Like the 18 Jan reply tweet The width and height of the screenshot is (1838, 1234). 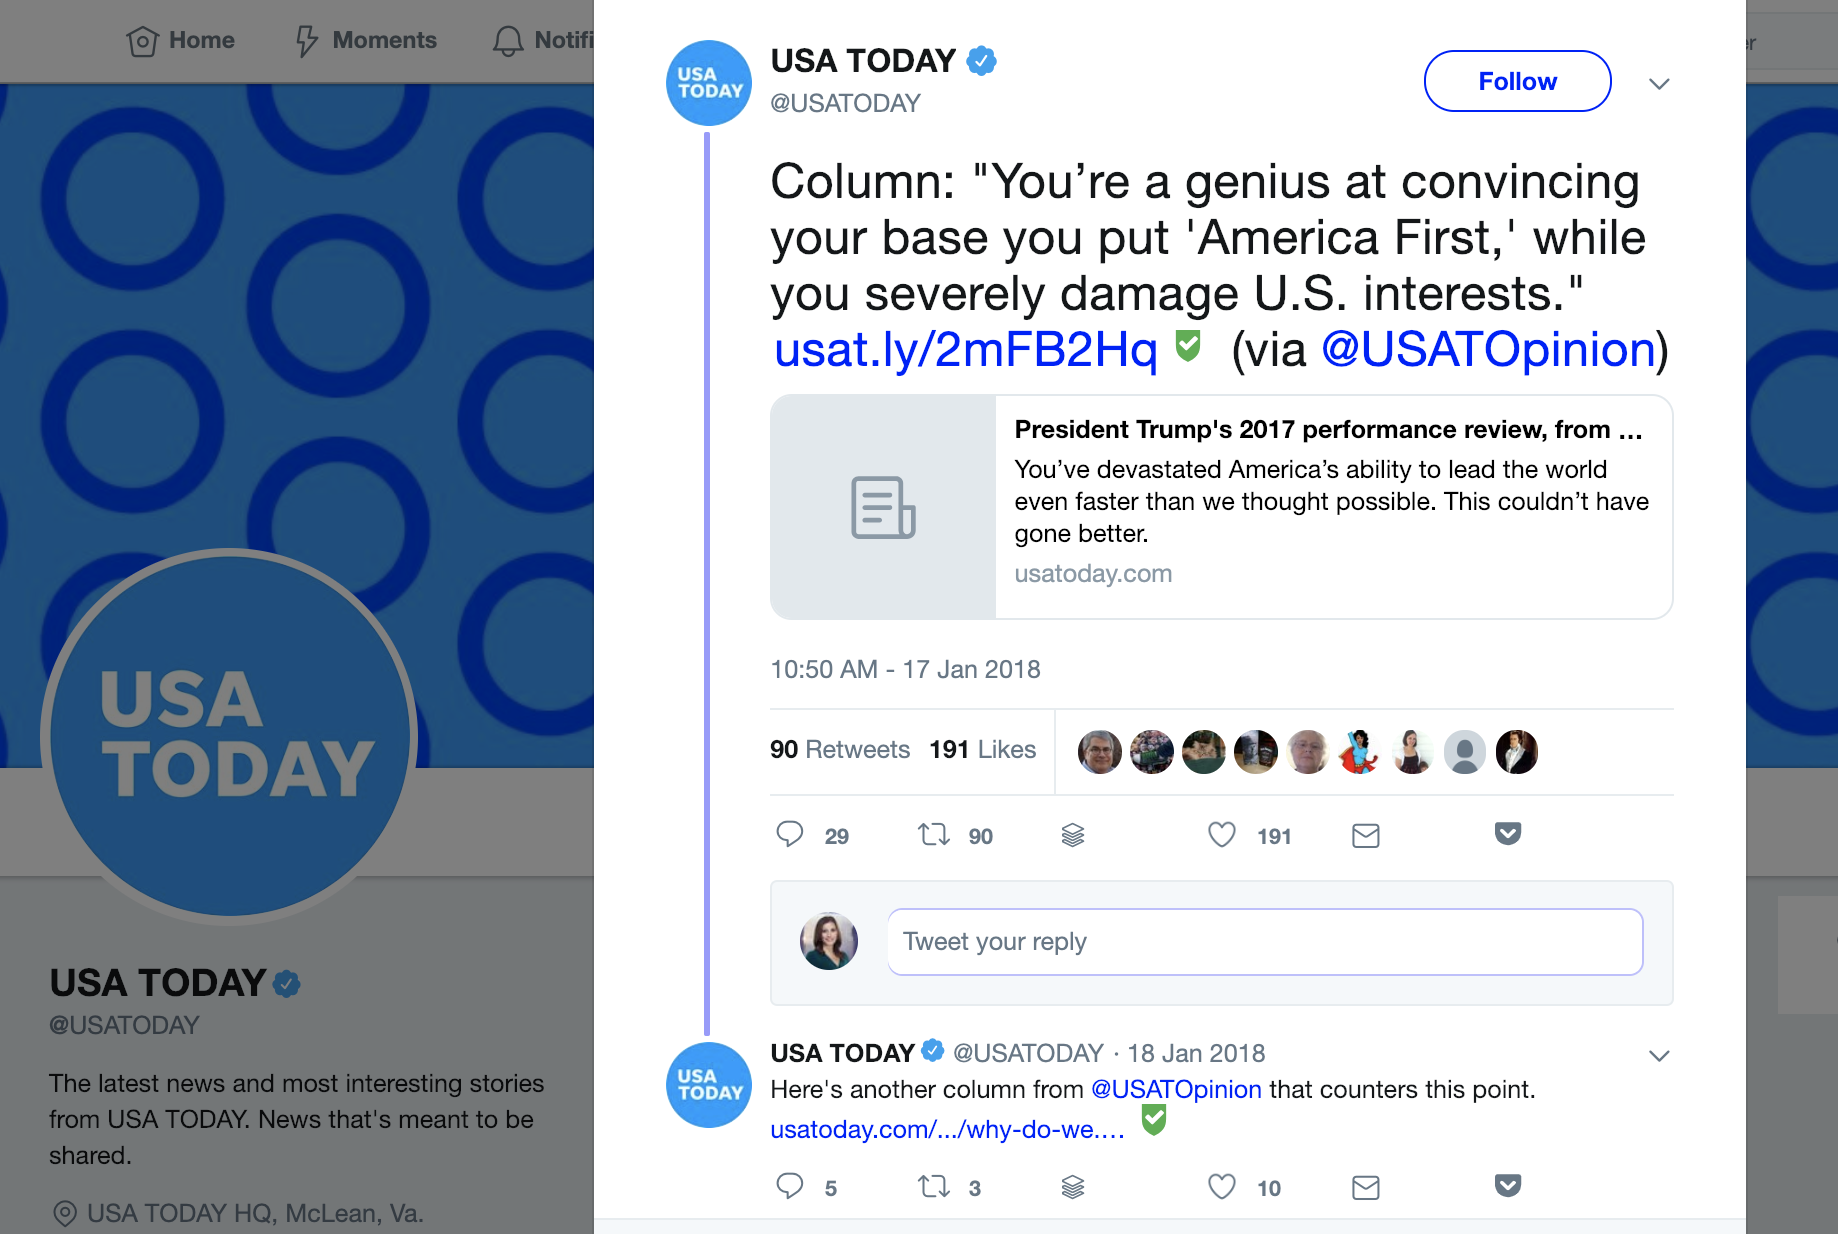point(1221,1186)
